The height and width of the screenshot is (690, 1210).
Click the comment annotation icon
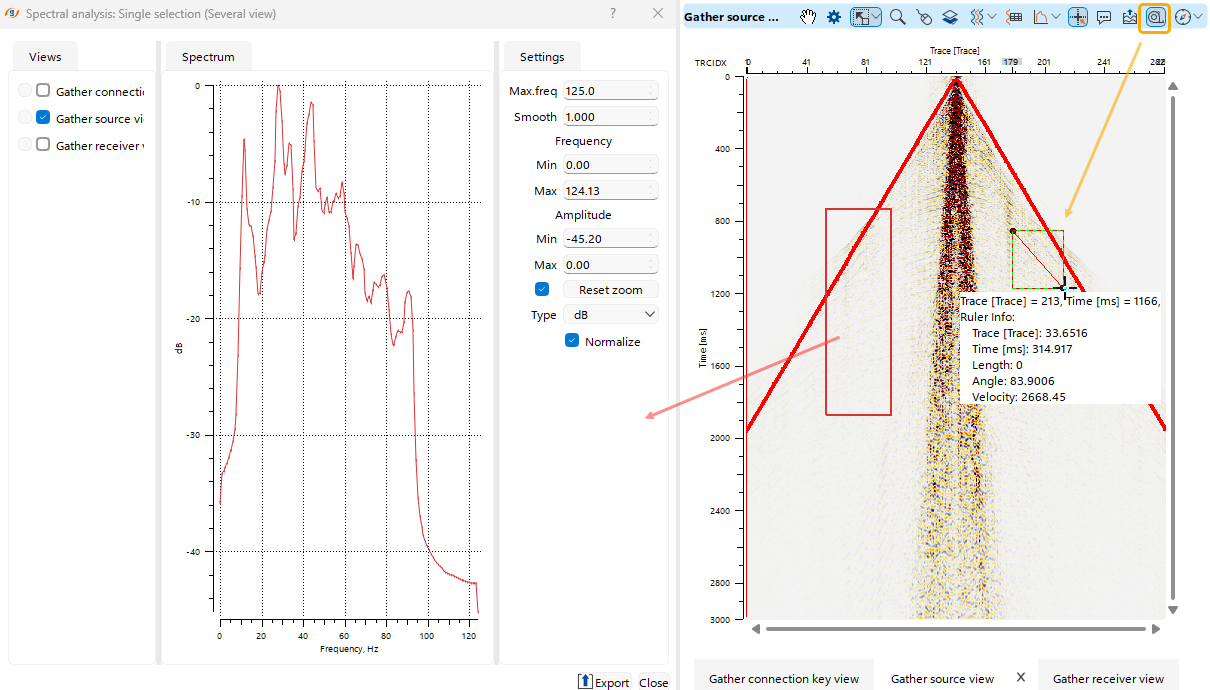1104,17
